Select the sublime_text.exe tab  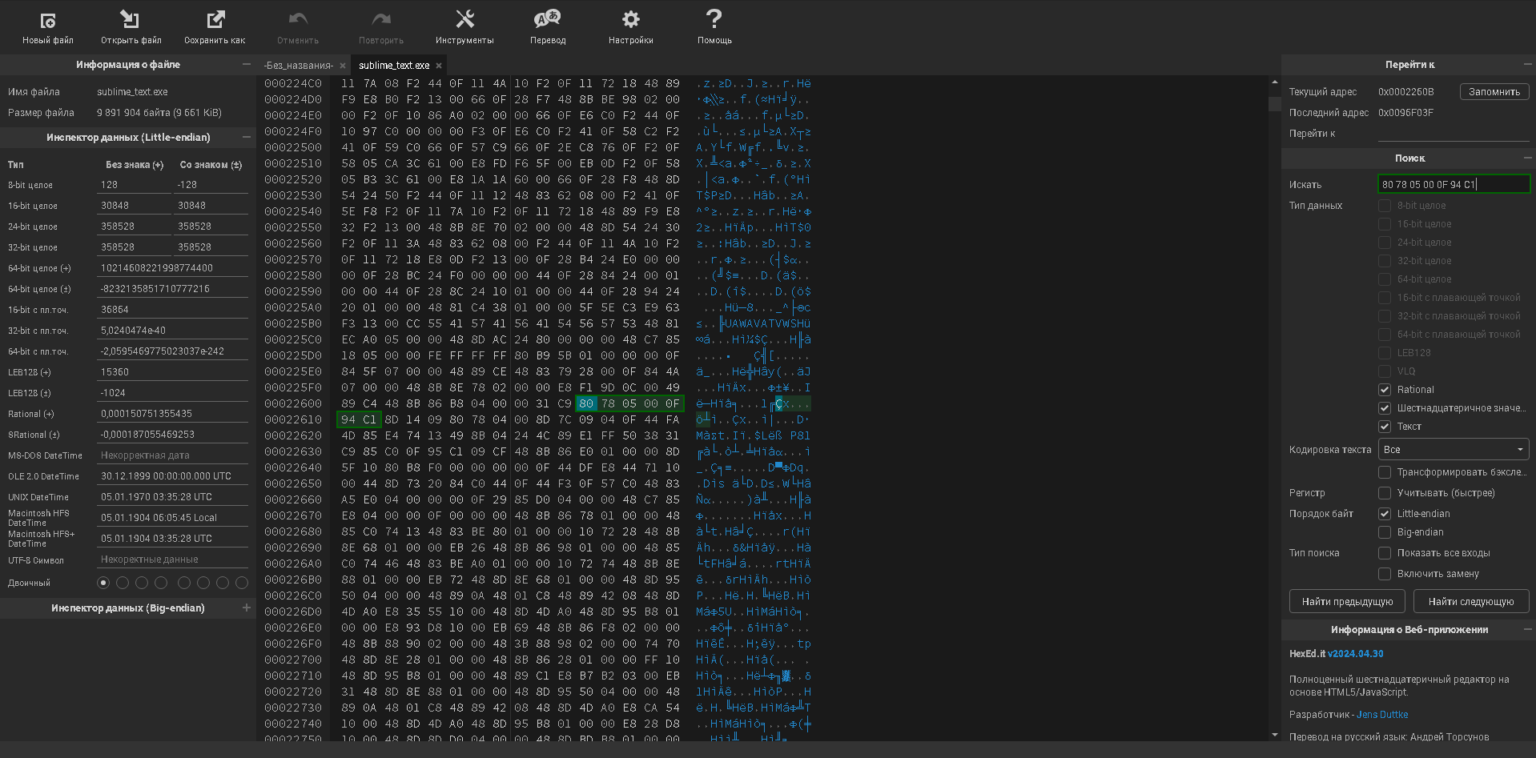click(x=394, y=66)
